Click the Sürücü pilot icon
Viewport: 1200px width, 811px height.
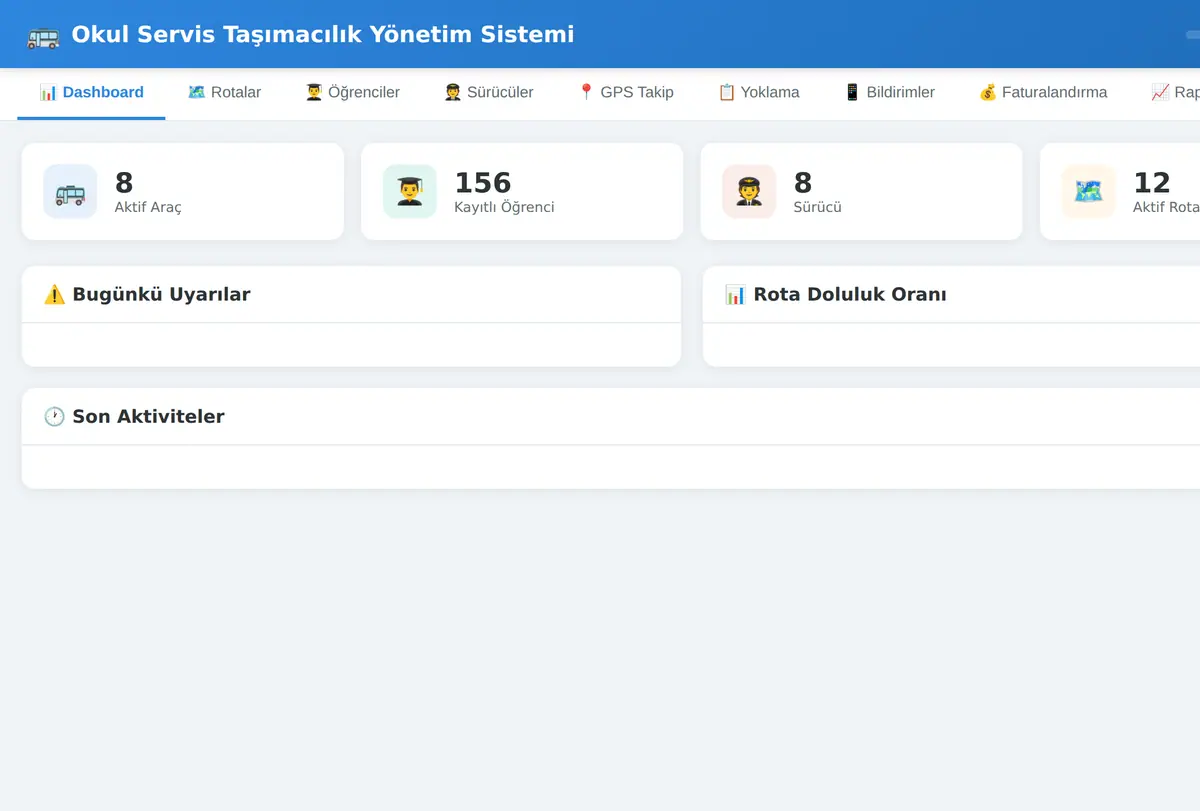point(749,191)
